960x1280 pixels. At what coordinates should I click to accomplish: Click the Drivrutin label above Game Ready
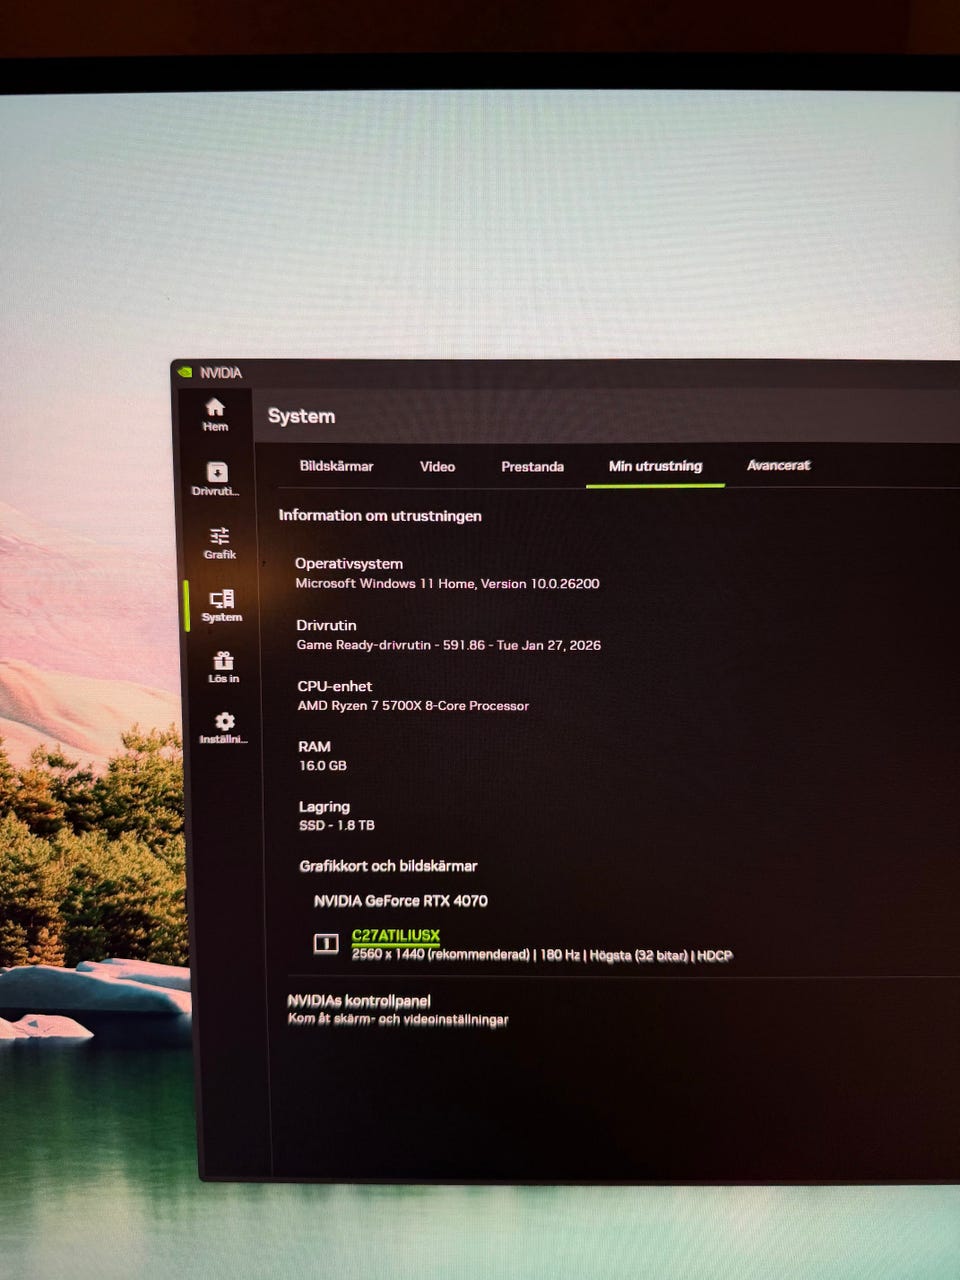point(326,625)
